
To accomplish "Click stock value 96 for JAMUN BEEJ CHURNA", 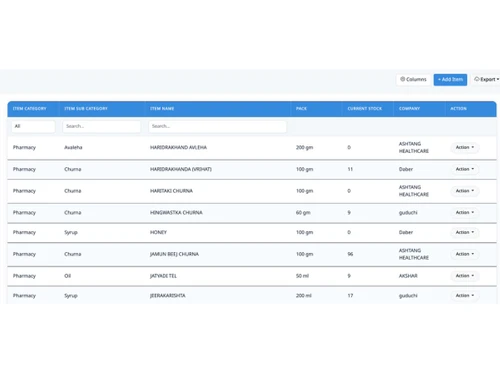I will 350,254.
